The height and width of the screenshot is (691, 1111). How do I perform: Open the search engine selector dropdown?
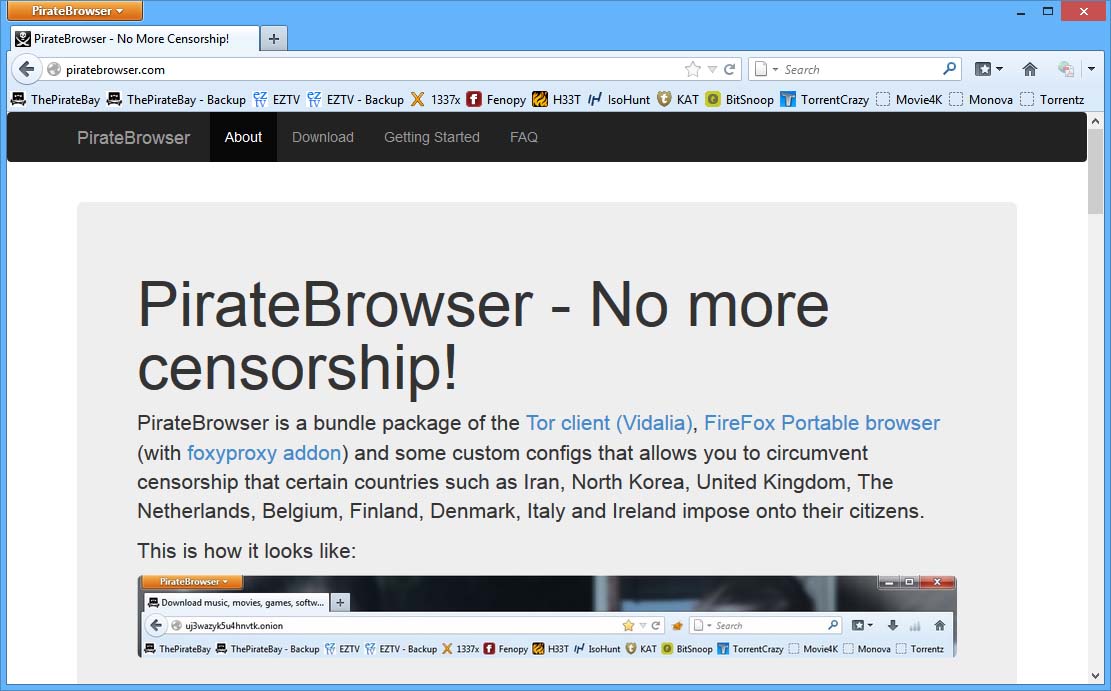(765, 69)
